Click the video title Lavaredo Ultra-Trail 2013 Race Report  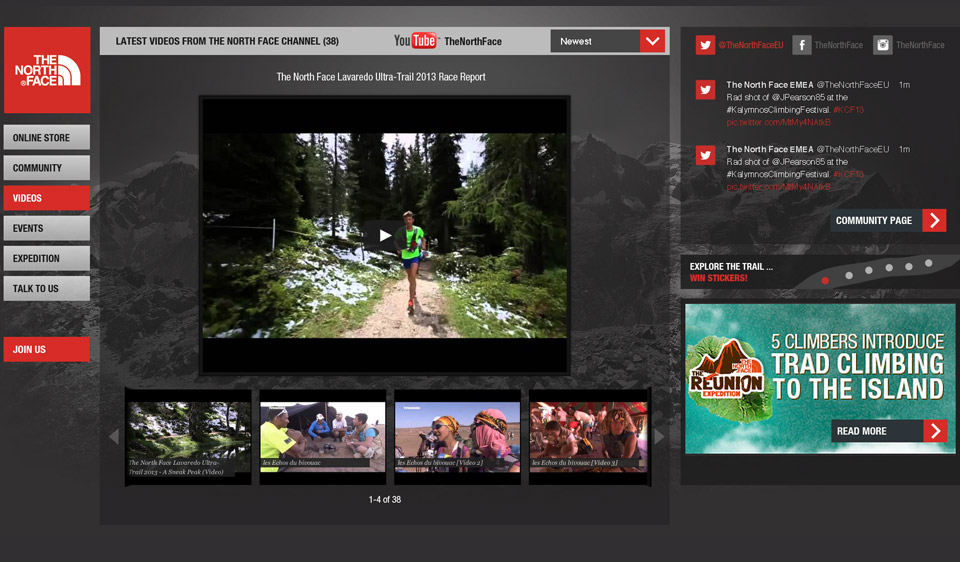[x=381, y=77]
